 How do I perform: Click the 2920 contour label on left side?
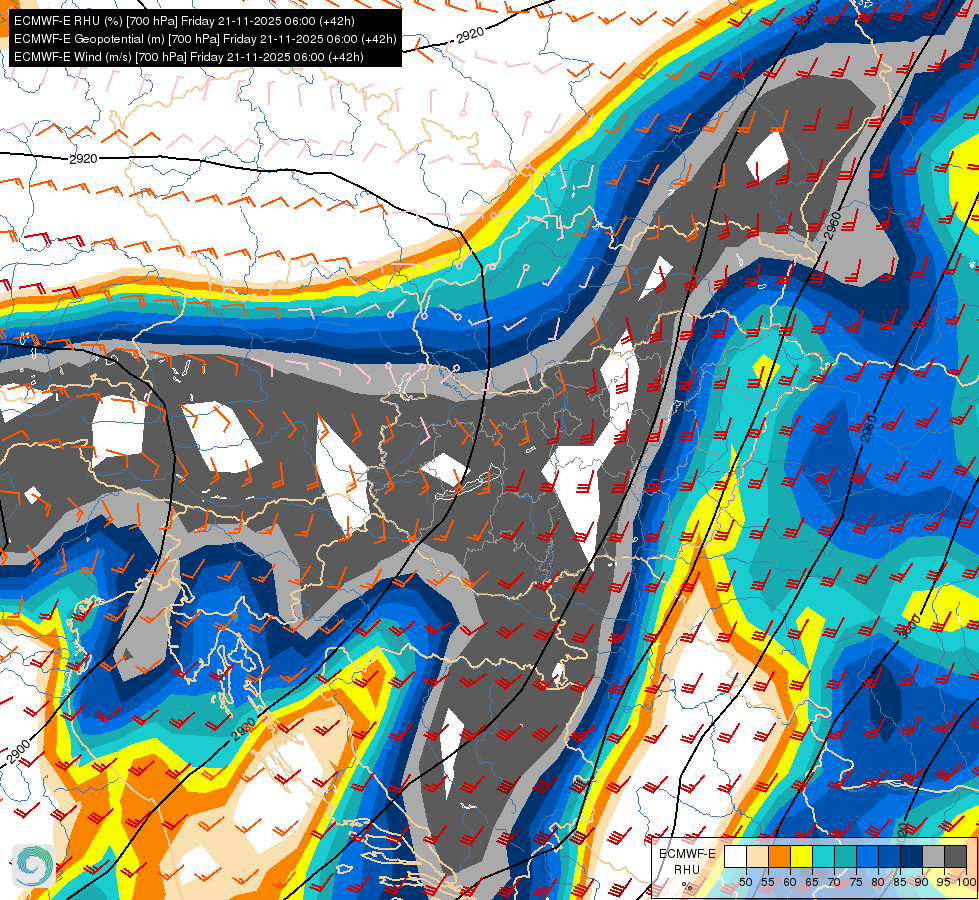[x=83, y=159]
